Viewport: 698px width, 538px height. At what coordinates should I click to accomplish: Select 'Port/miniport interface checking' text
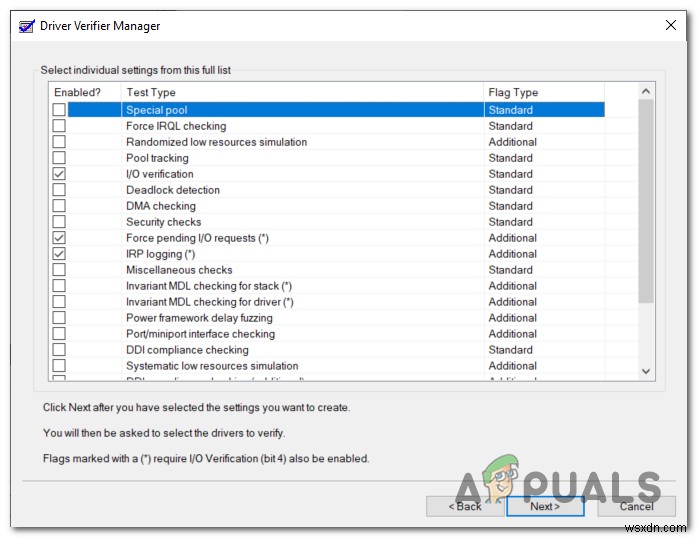coord(200,334)
